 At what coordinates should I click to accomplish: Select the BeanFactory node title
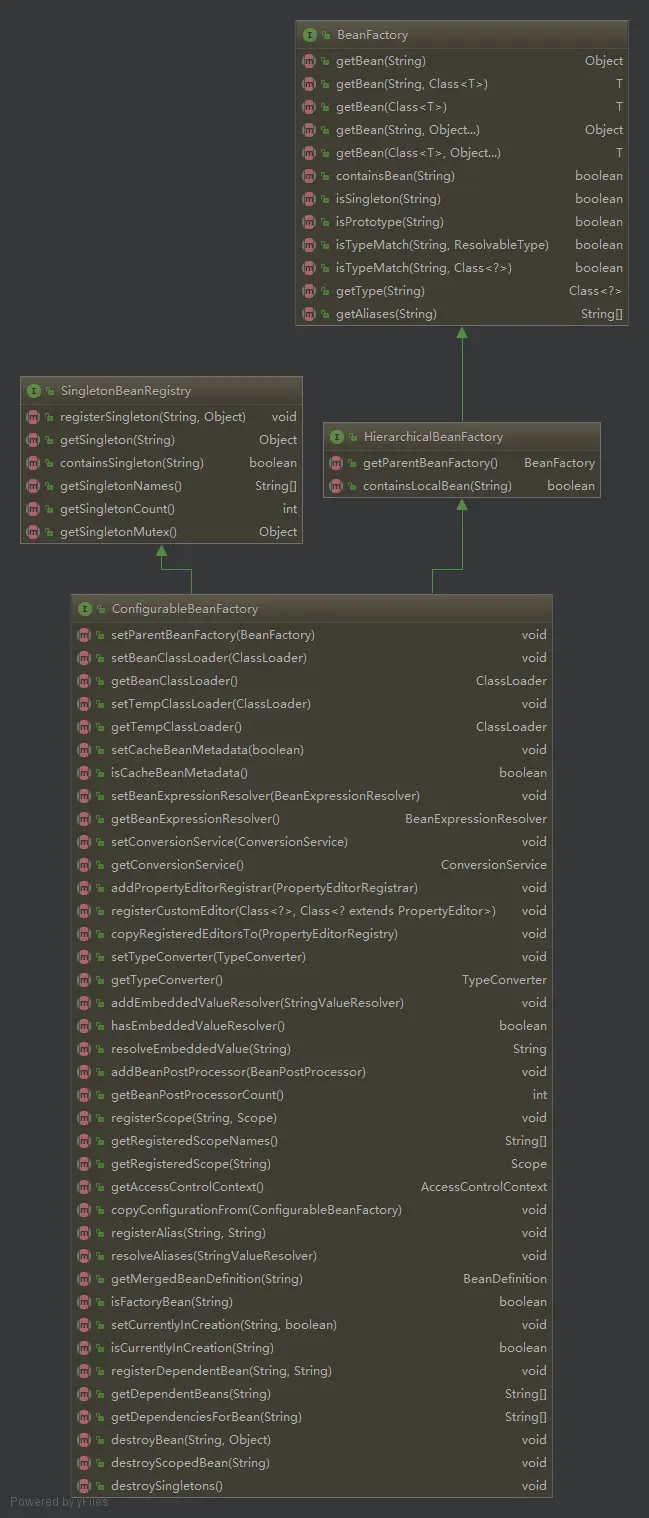372,35
